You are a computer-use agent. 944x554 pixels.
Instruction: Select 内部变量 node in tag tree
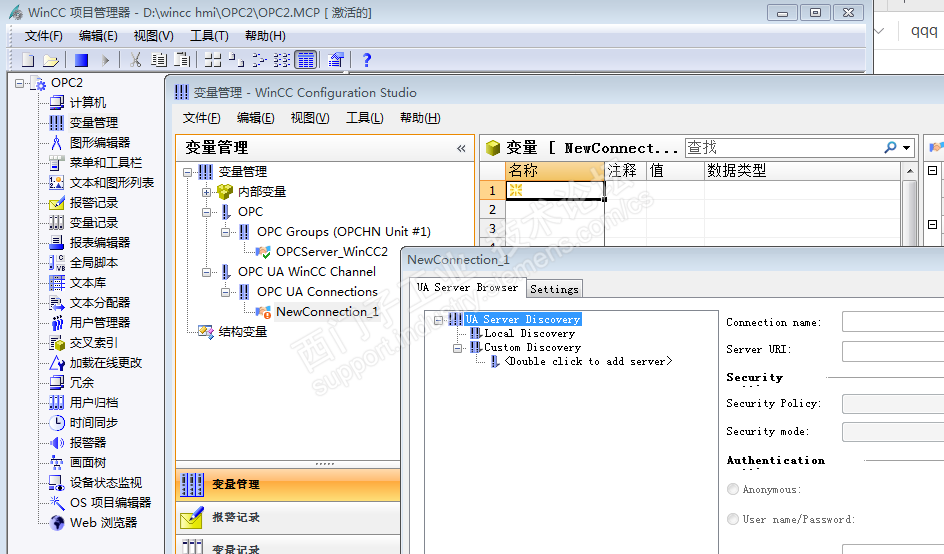(x=262, y=192)
